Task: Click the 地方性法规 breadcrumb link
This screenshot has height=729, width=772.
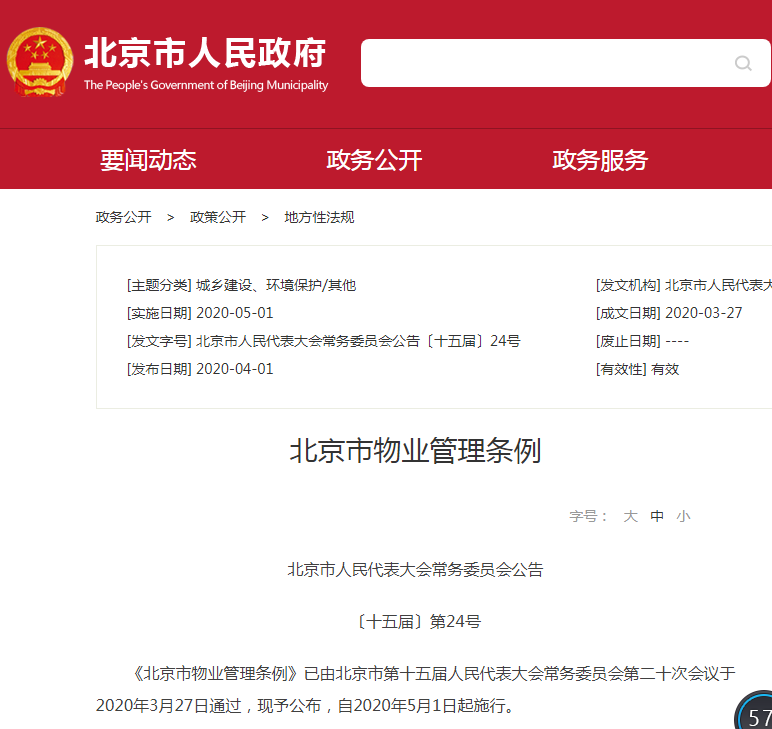Action: coord(319,217)
